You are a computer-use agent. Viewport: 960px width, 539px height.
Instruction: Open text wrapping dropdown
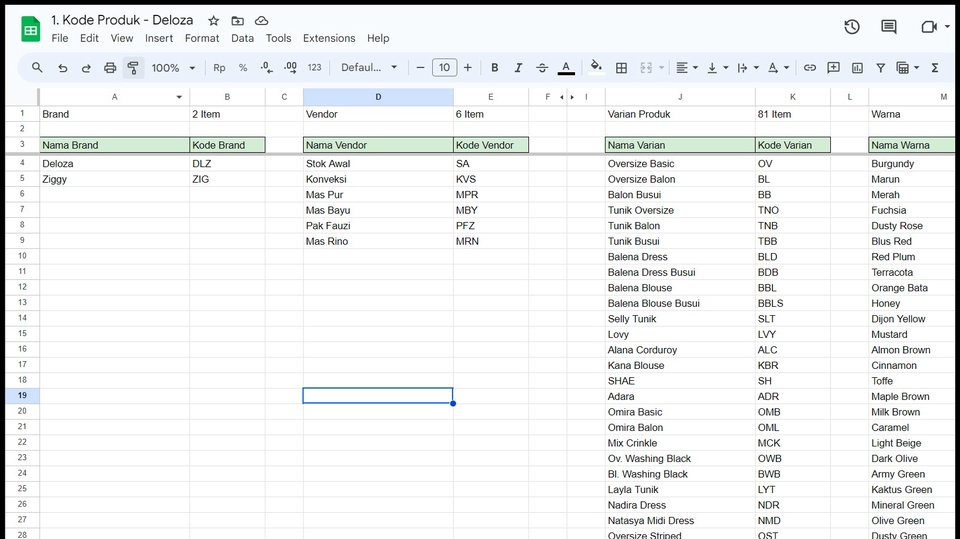tap(748, 67)
